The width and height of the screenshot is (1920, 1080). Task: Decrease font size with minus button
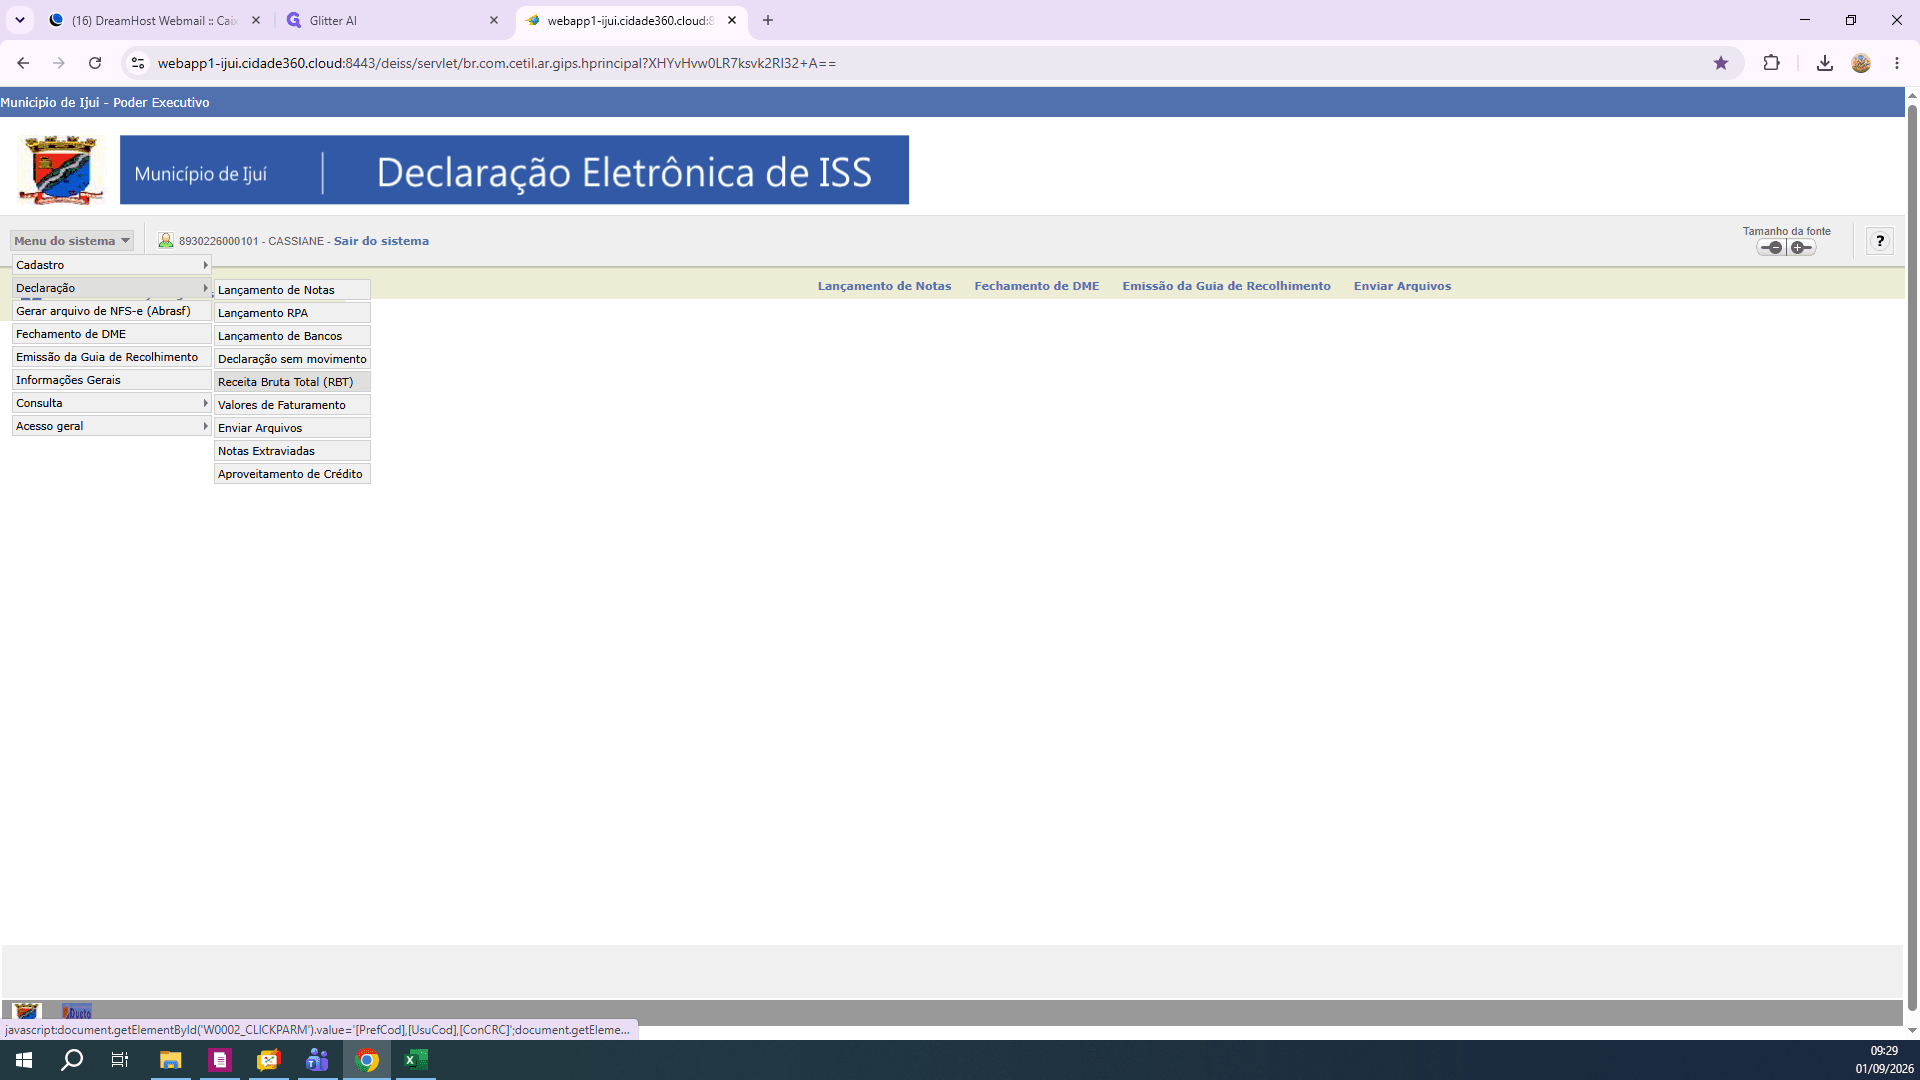click(1771, 247)
